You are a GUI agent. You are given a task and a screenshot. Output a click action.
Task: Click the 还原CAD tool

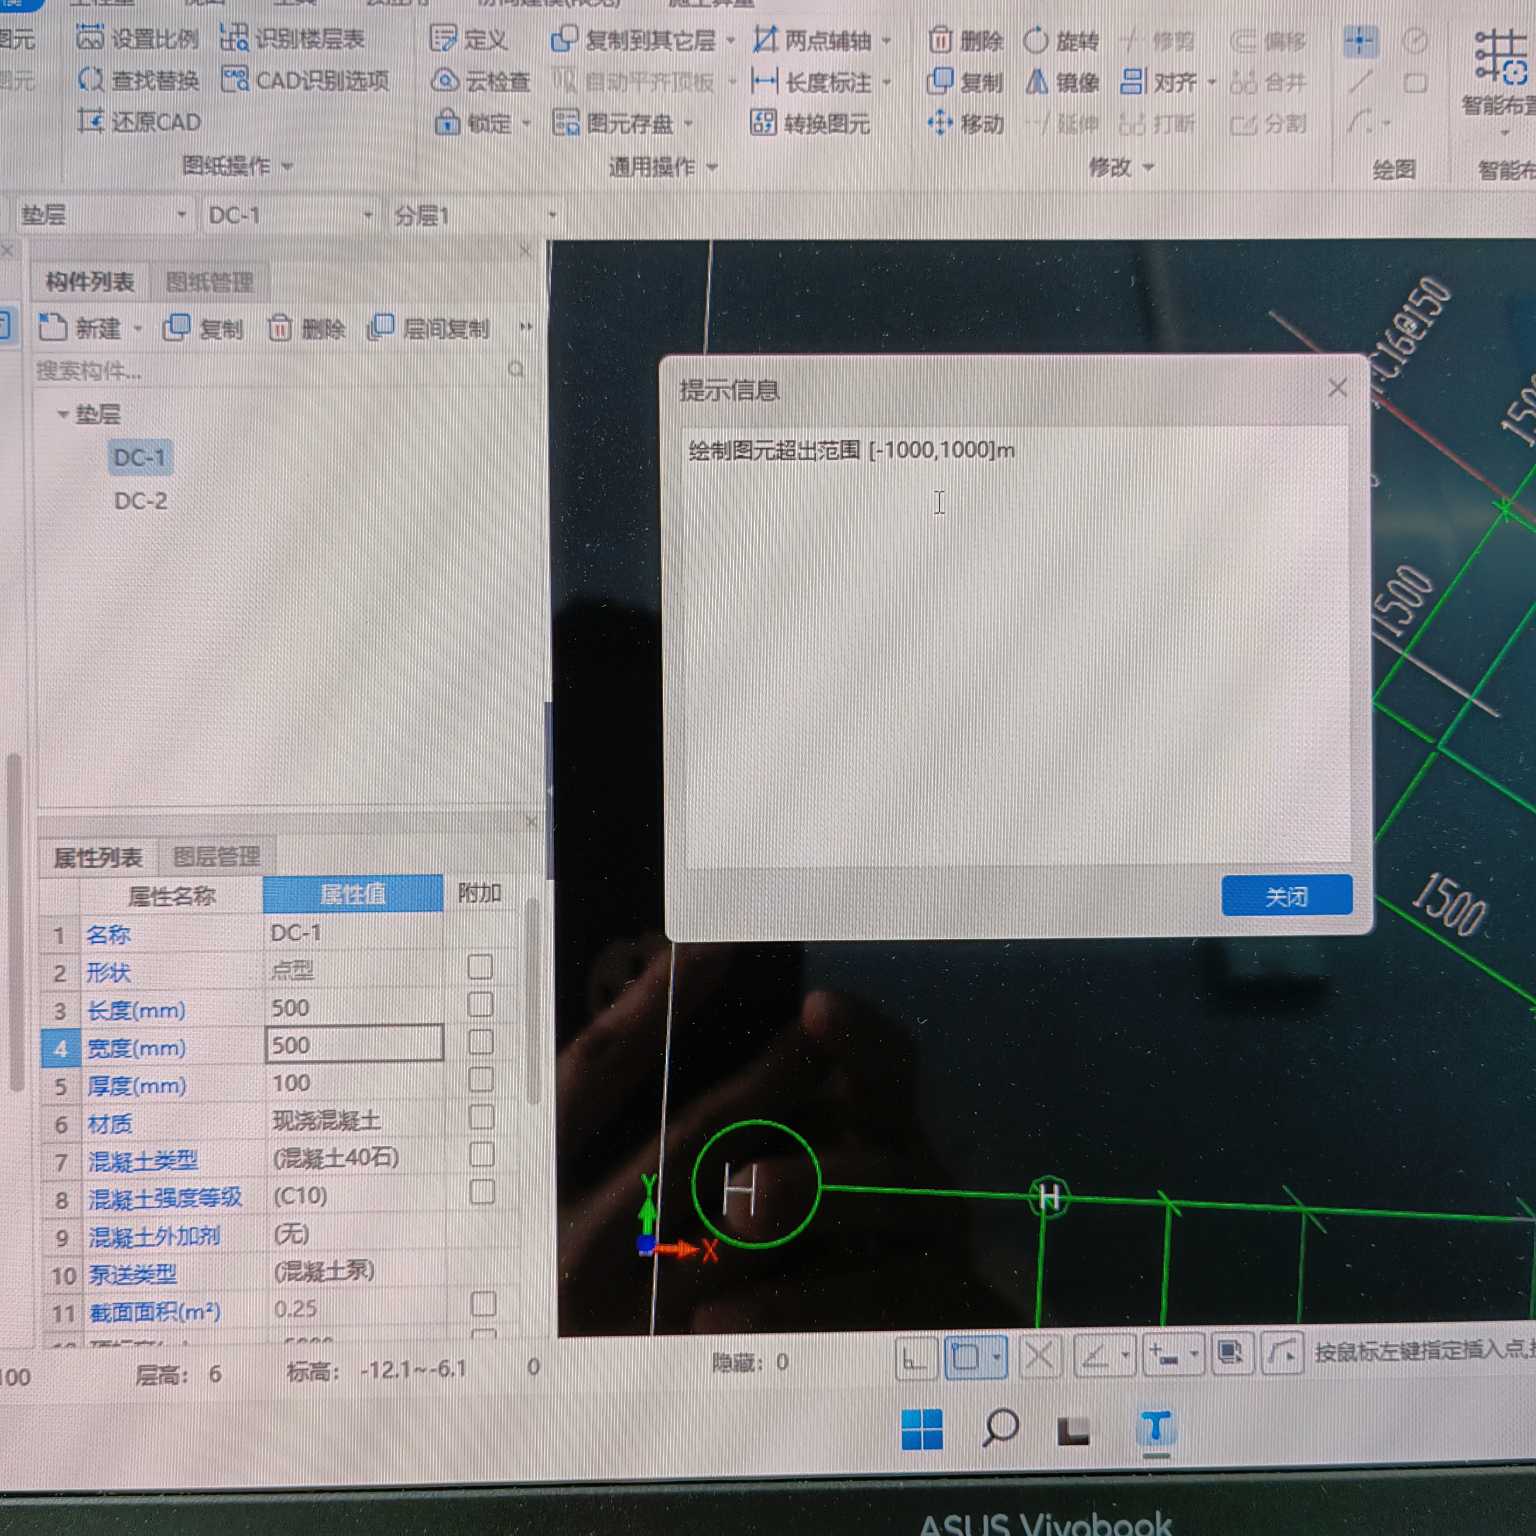pos(138,122)
